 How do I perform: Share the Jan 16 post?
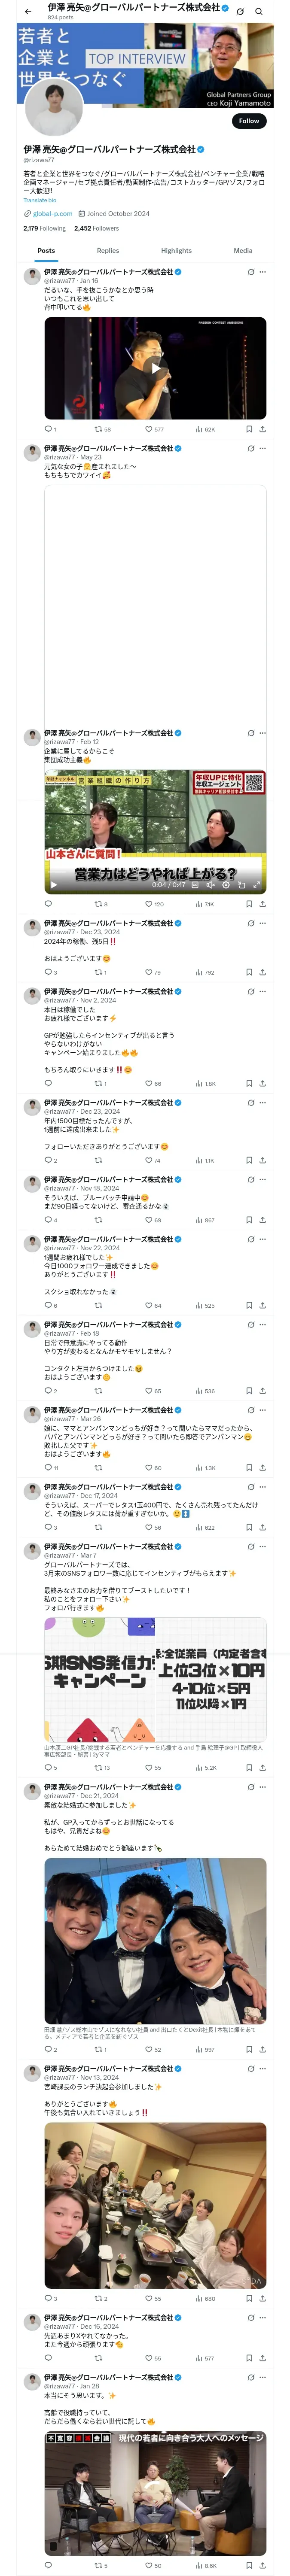pyautogui.click(x=263, y=429)
